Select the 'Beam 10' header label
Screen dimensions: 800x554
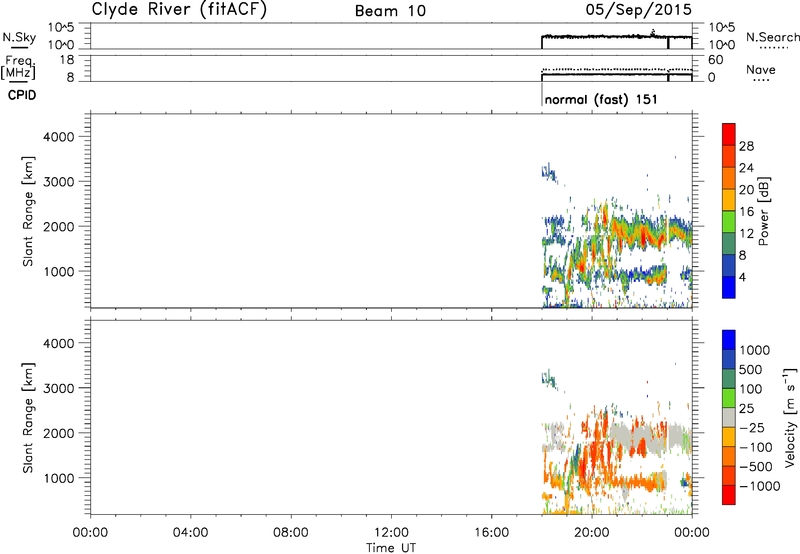pyautogui.click(x=390, y=11)
